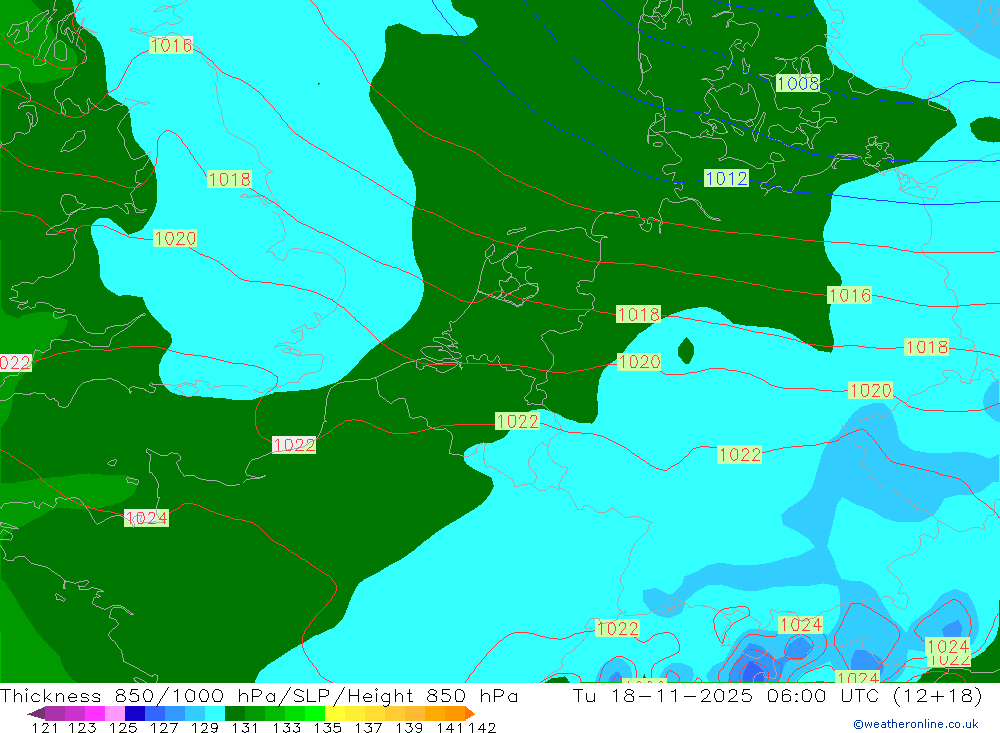Click the legend value 139
Screen dimensions: 1000x733
[409, 727]
